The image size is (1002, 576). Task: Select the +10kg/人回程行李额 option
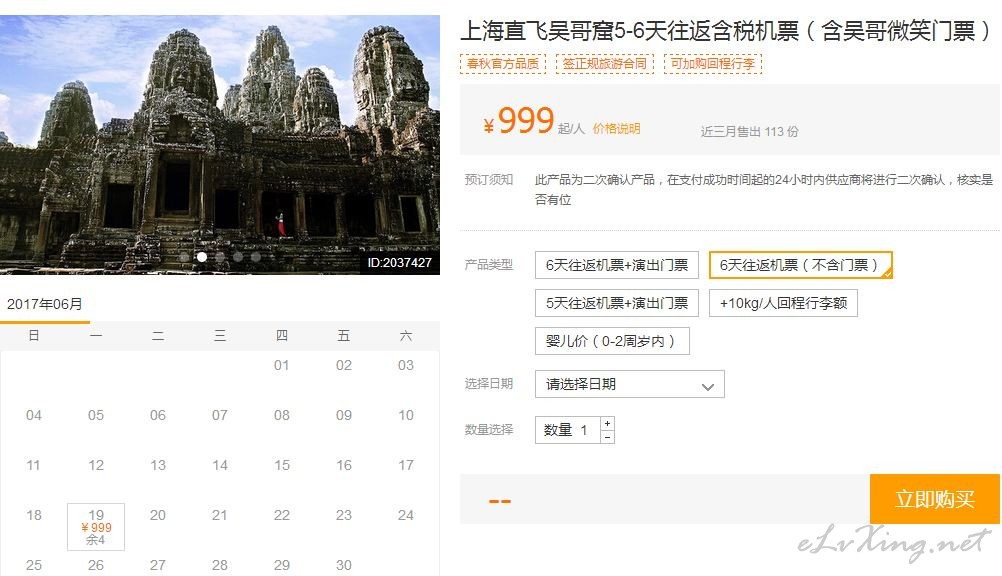point(783,303)
